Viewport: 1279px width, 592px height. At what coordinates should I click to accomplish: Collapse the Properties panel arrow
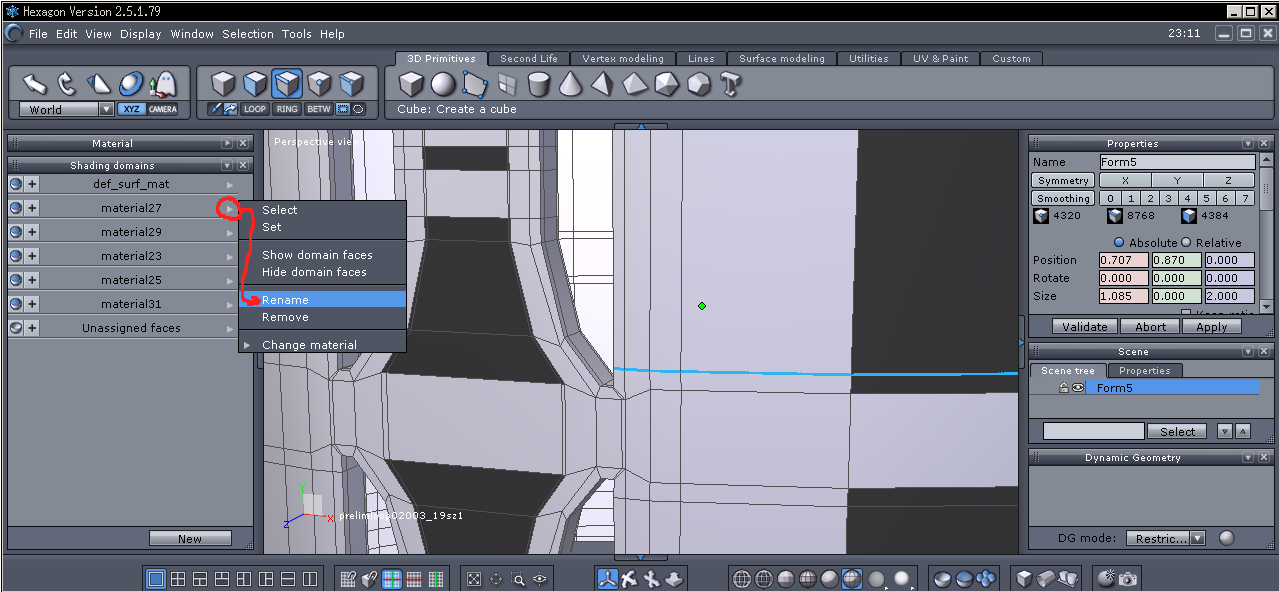[1247, 144]
